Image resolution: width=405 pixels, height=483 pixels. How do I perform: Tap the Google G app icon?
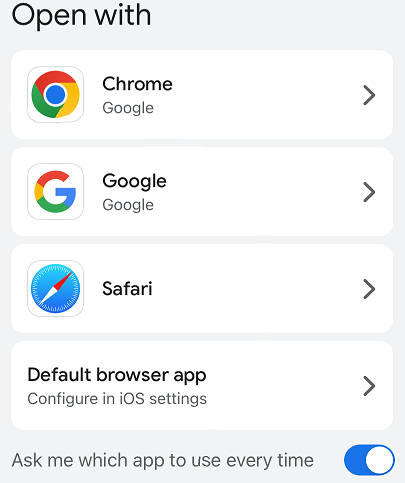coord(55,192)
